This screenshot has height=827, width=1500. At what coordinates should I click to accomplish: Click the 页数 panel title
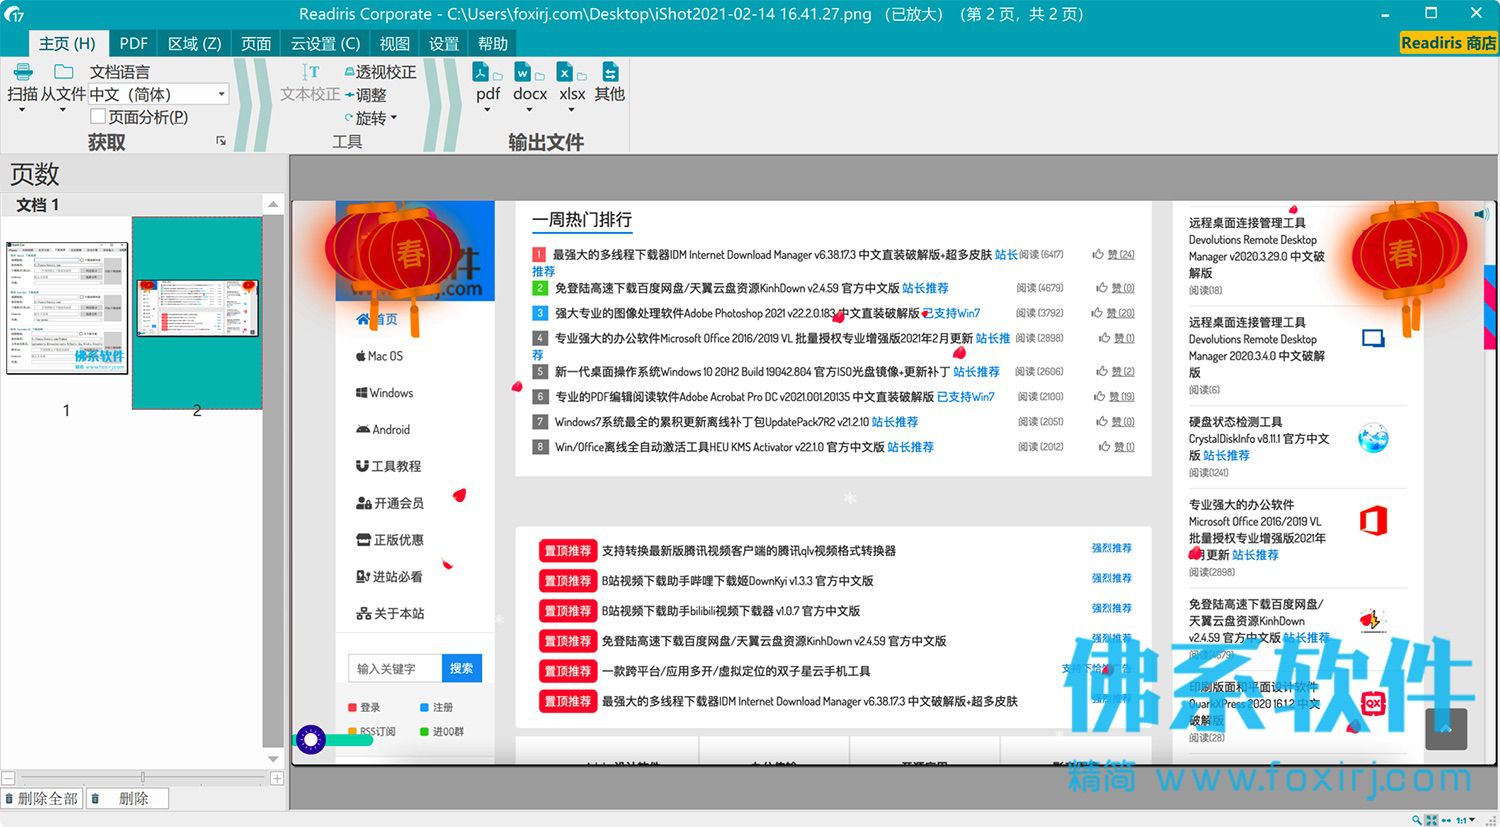[35, 174]
